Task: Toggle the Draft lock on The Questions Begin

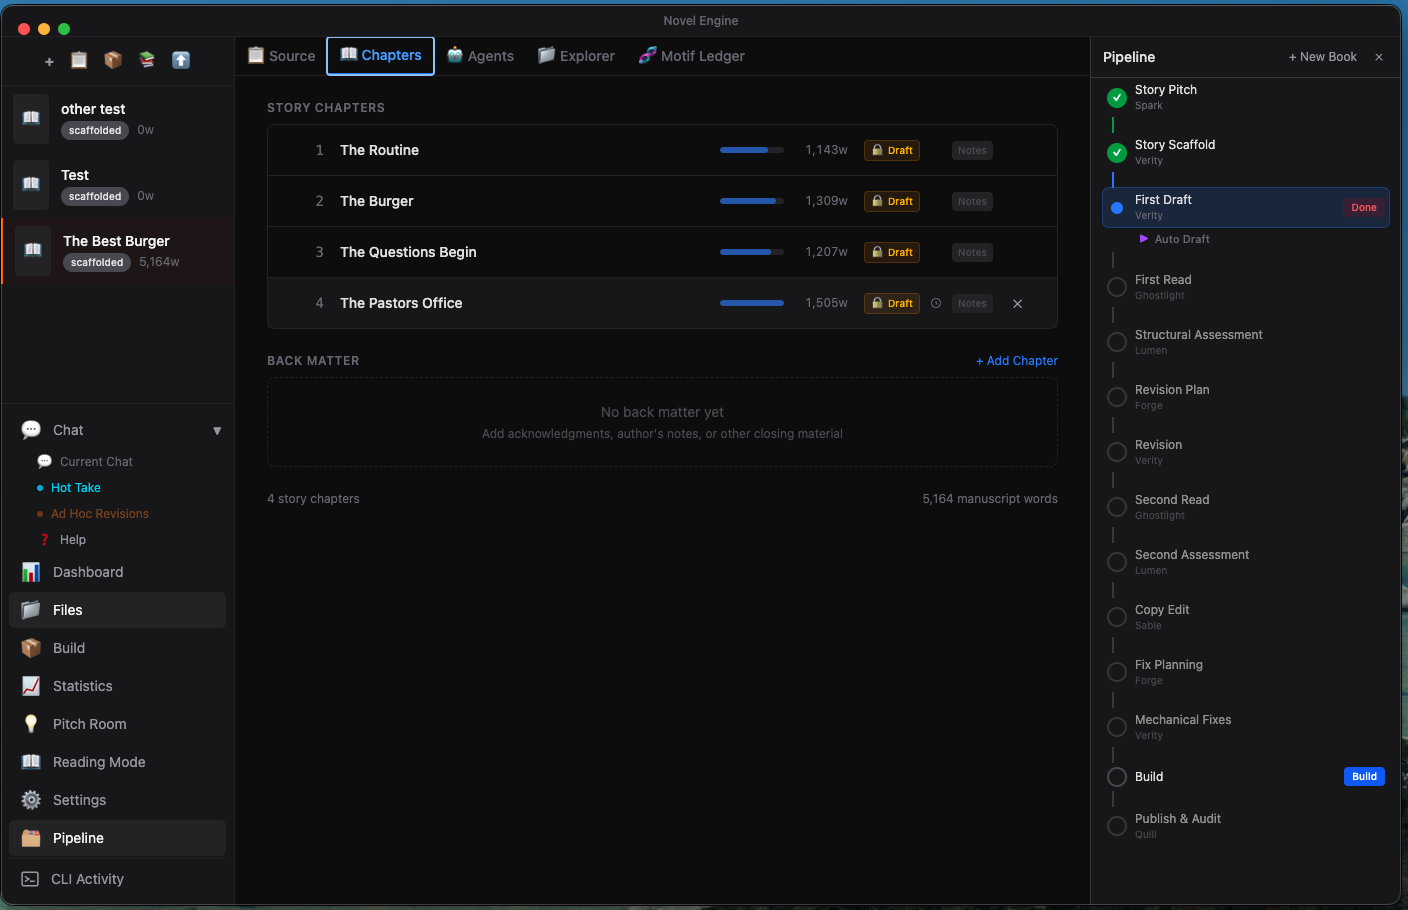Action: [892, 253]
